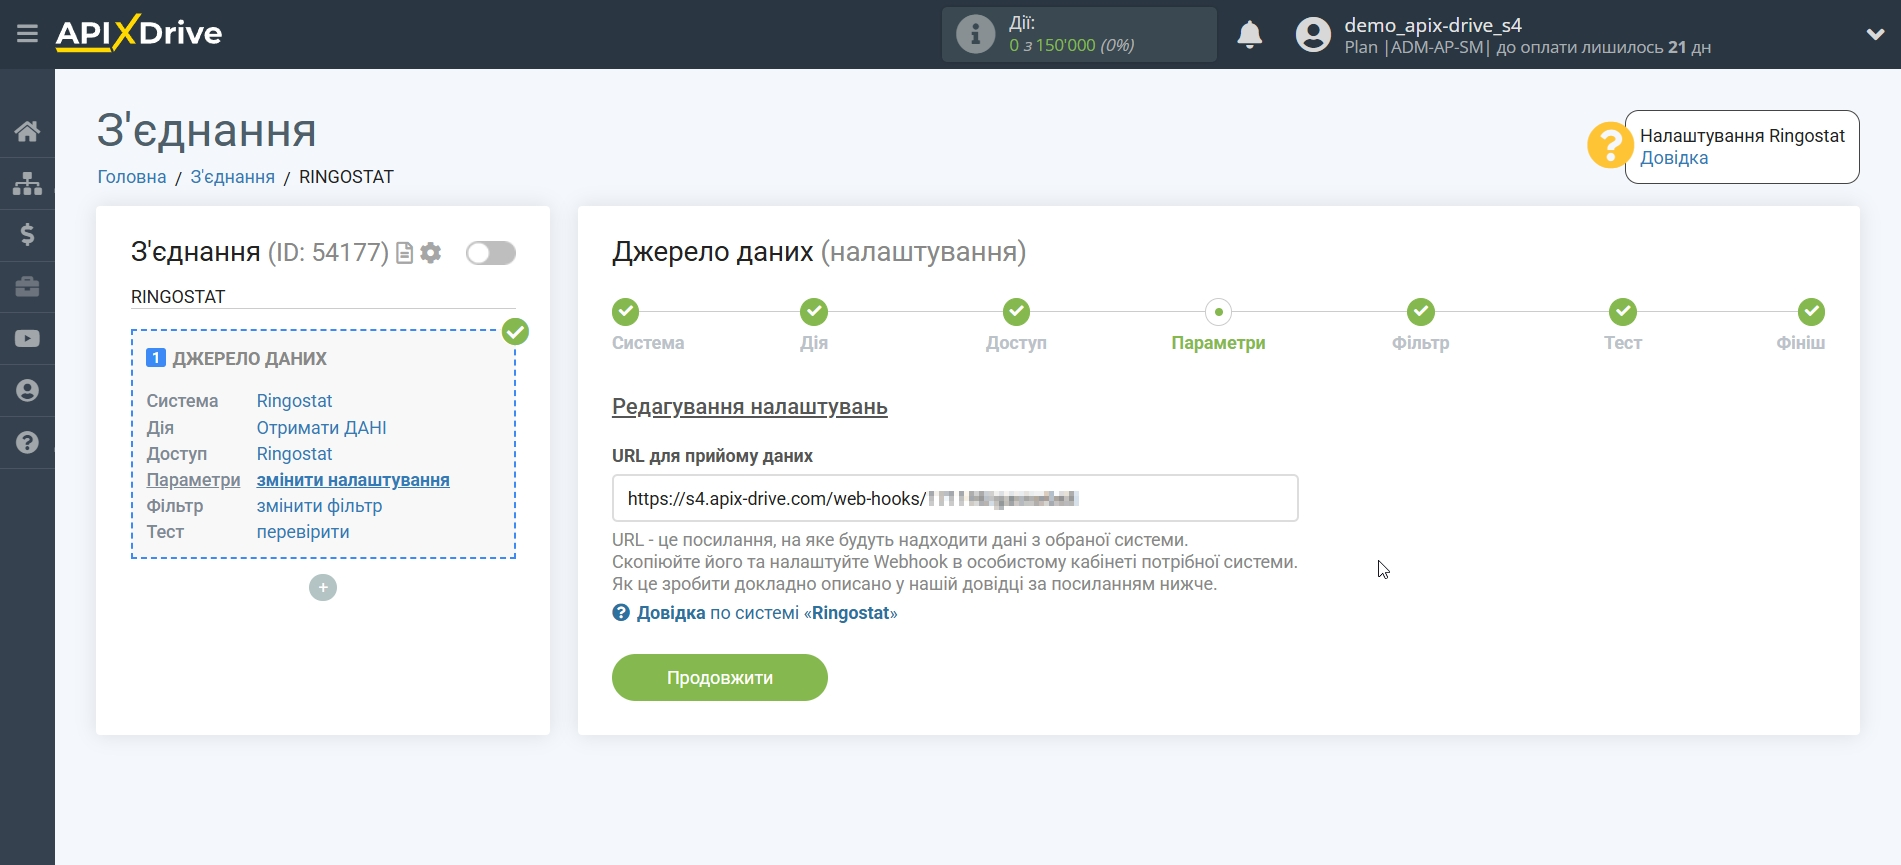Screen dimensions: 1901x865
Task: Open briefcase icon in sidebar
Action: pos(27,287)
